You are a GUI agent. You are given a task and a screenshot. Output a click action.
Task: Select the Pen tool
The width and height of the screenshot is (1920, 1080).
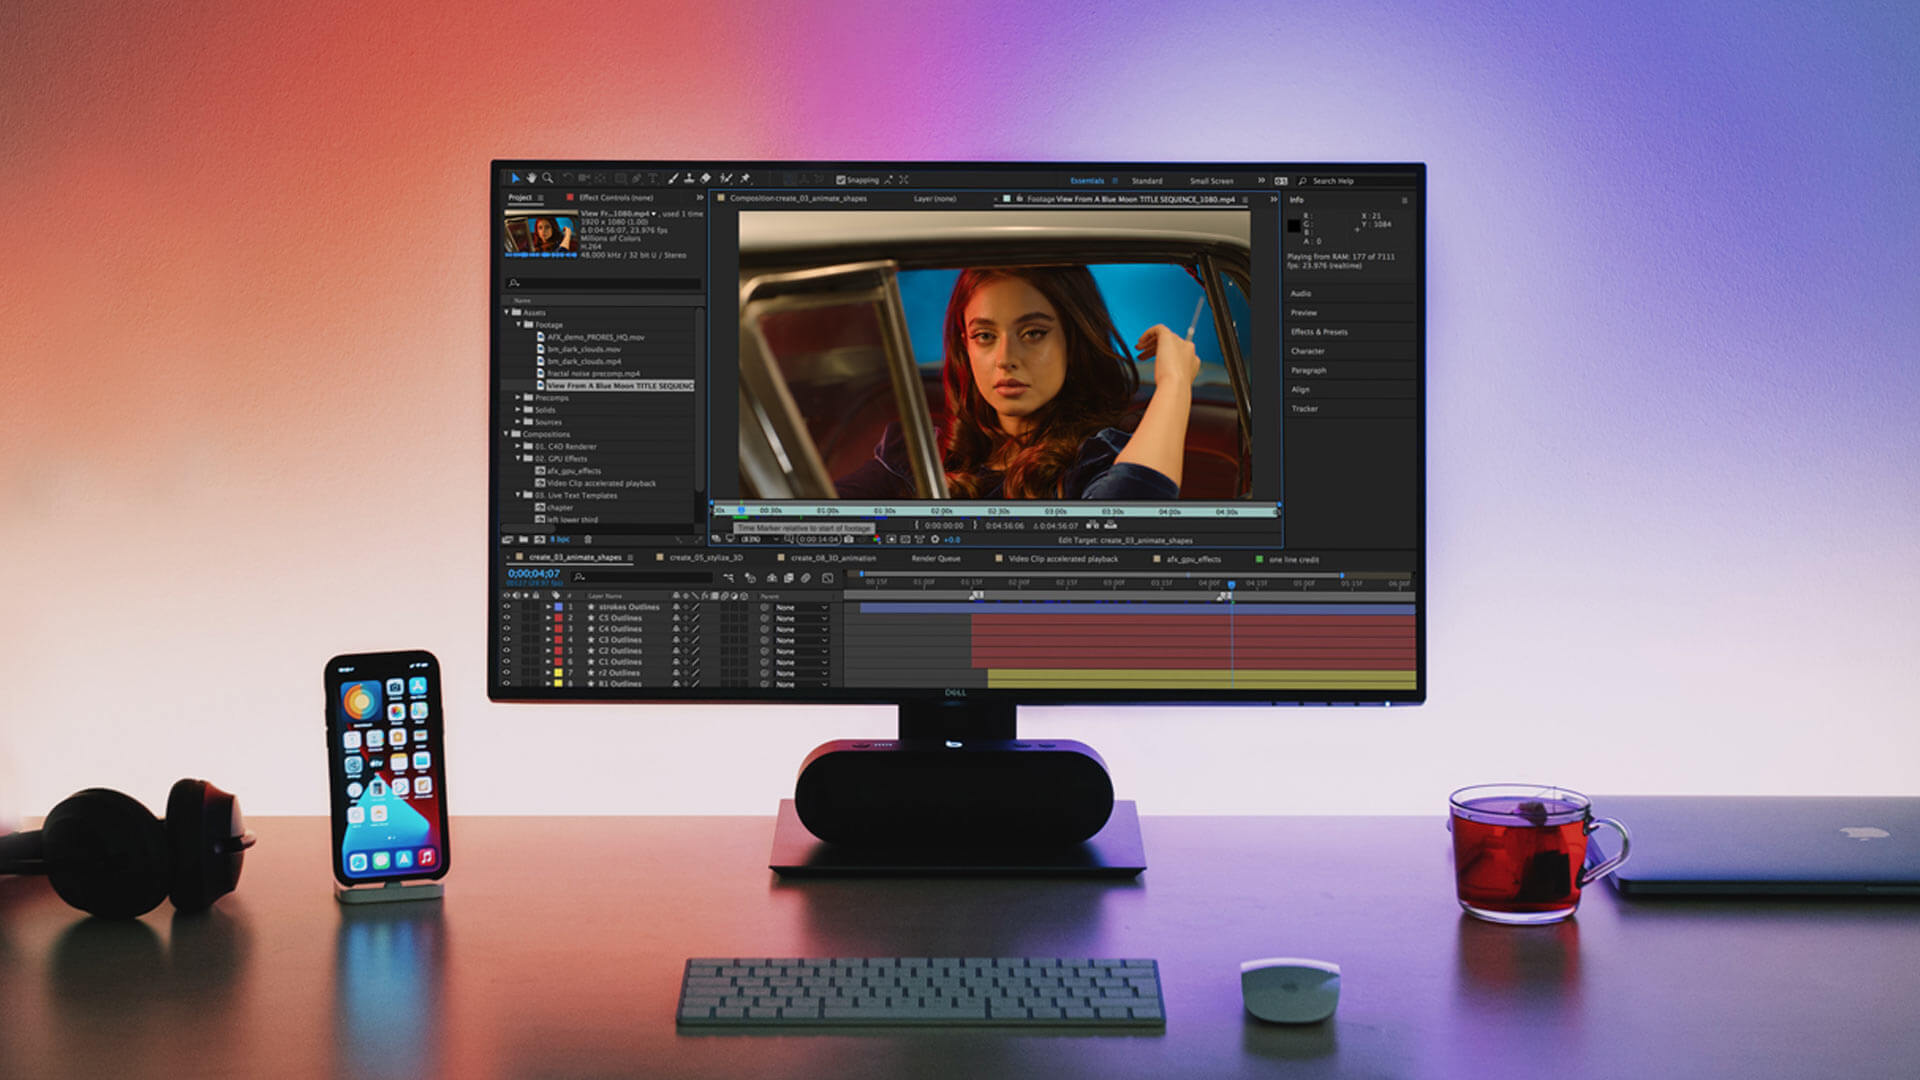[x=636, y=178]
